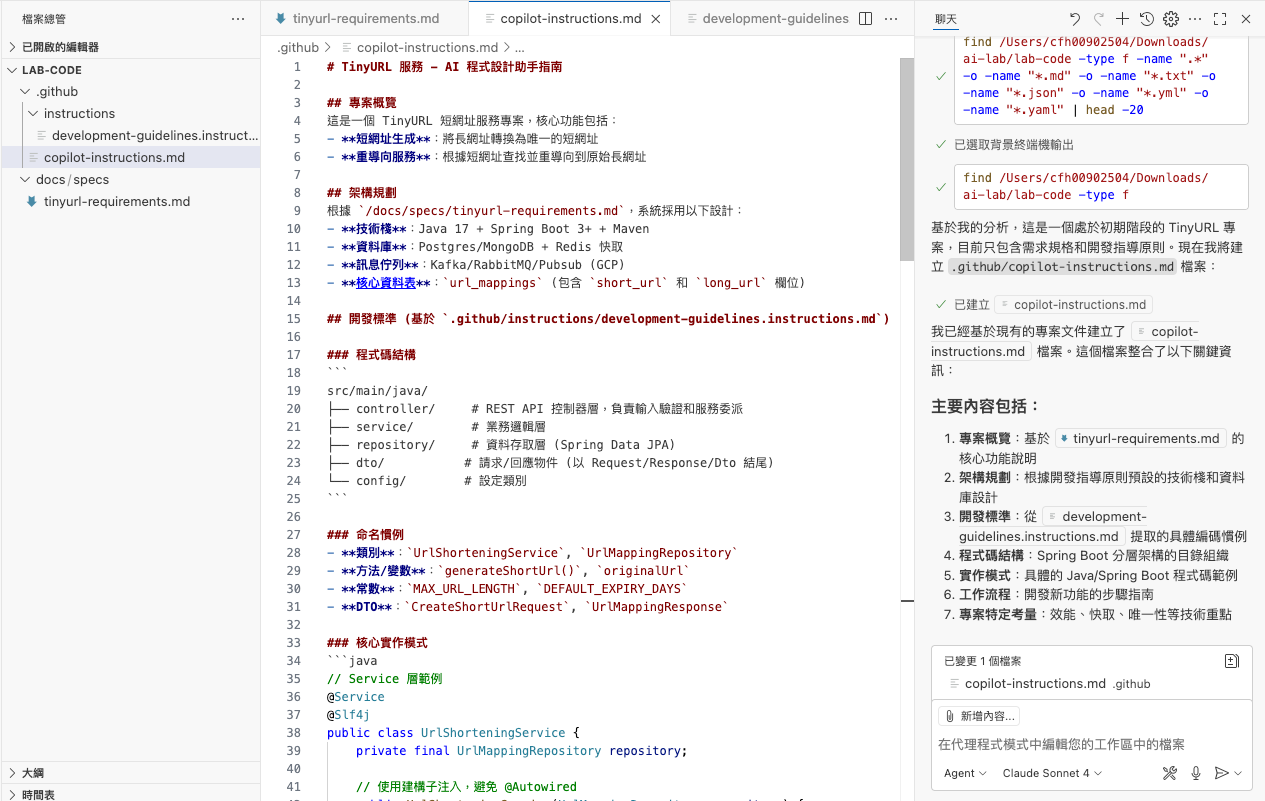Expand 已開啟的編輯器 section
The width and height of the screenshot is (1265, 801).
130,47
